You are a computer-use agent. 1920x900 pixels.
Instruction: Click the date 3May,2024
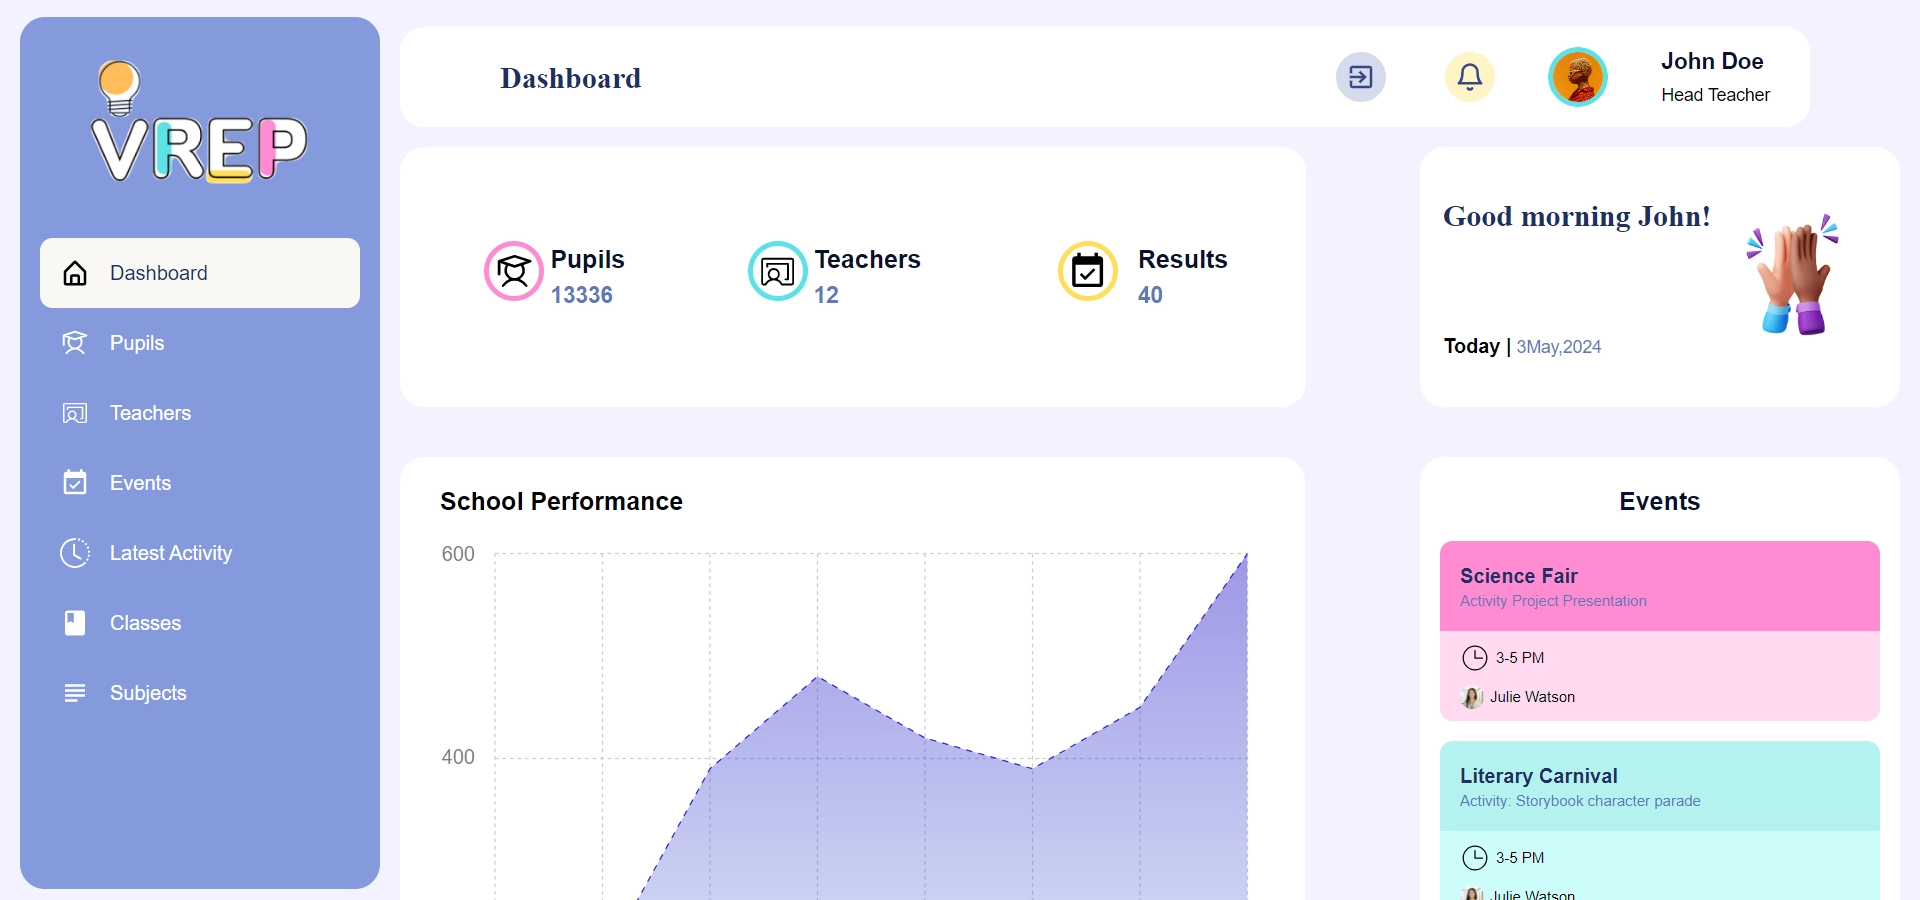point(1559,347)
